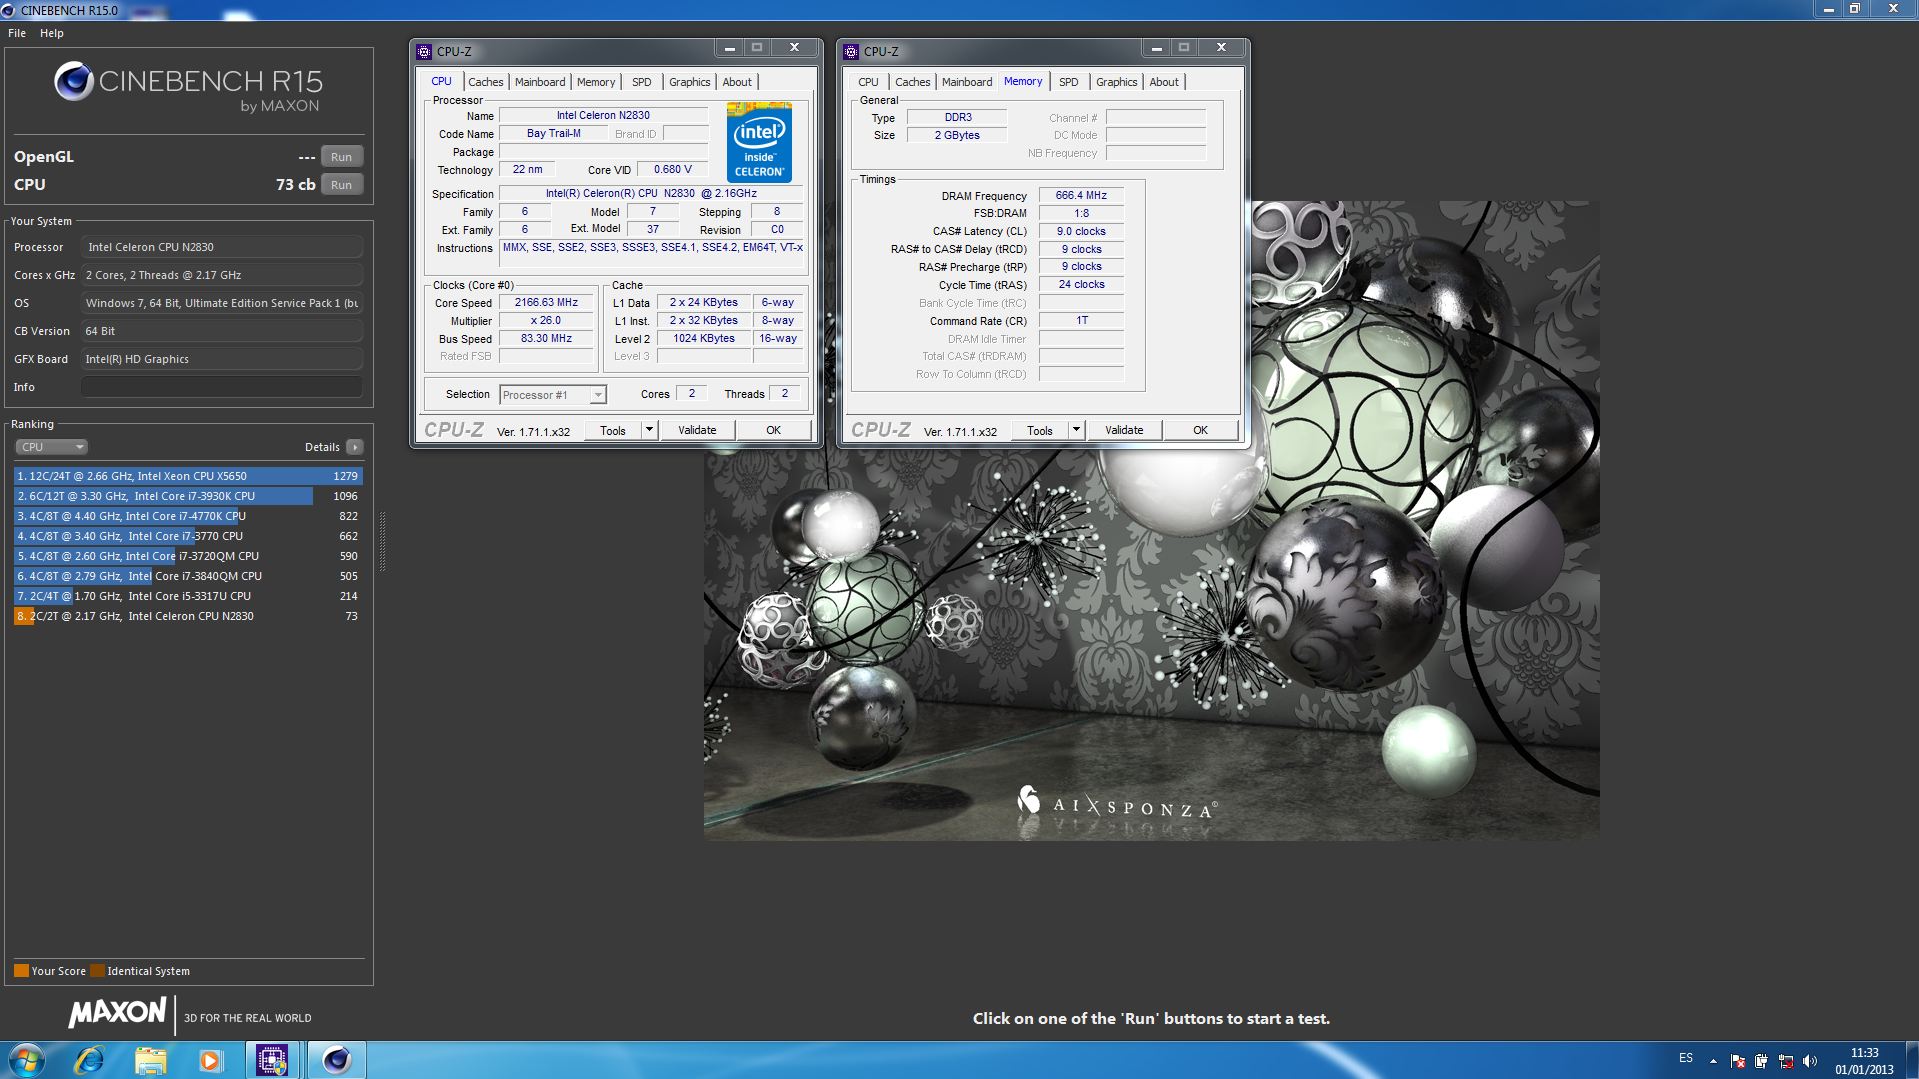Click the volume speaker tray icon

[x=1809, y=1061]
